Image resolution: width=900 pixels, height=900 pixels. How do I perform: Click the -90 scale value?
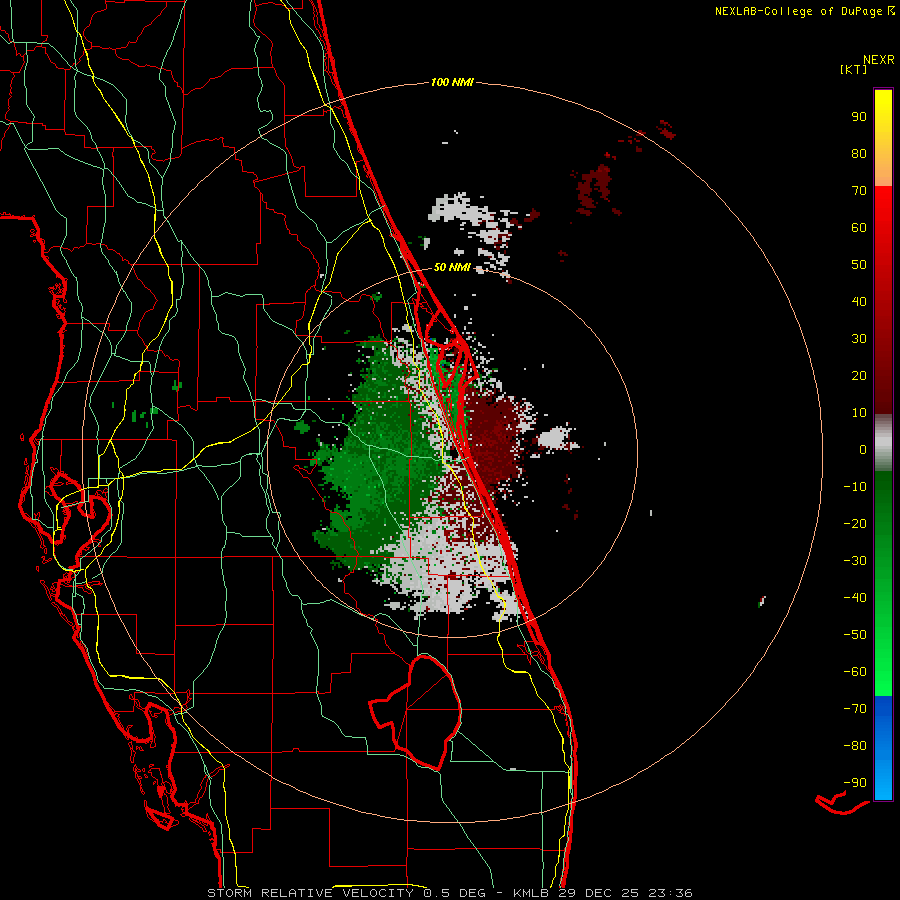[x=855, y=783]
